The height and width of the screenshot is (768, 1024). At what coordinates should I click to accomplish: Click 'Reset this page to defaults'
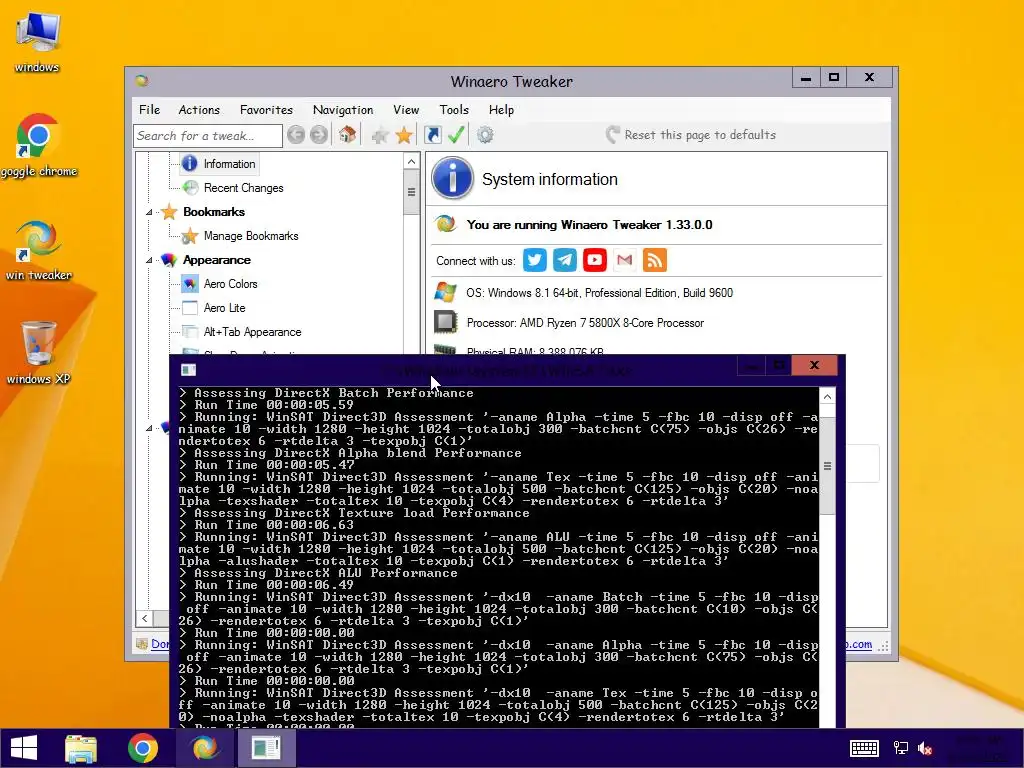691,135
